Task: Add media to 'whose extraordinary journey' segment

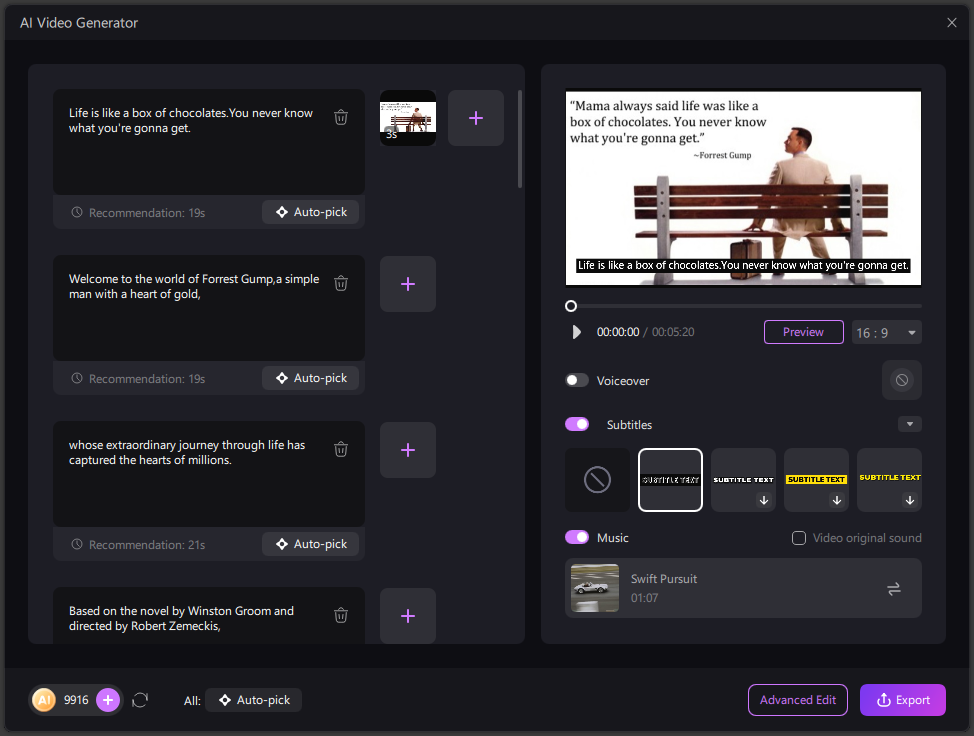Action: [407, 450]
